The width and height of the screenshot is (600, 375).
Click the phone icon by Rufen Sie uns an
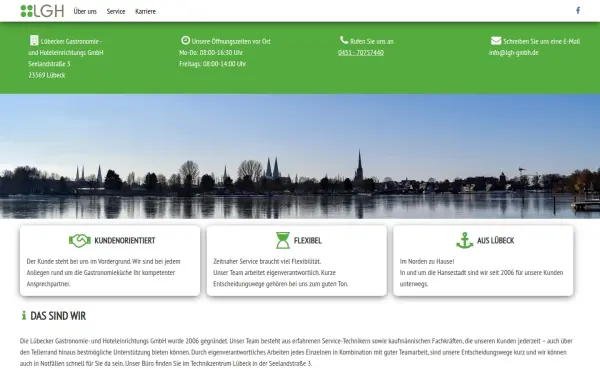tap(344, 40)
